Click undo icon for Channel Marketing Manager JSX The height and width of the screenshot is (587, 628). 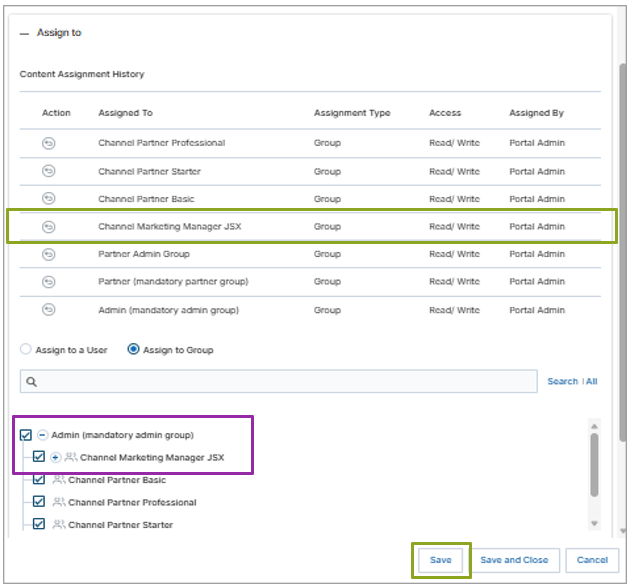coord(48,227)
